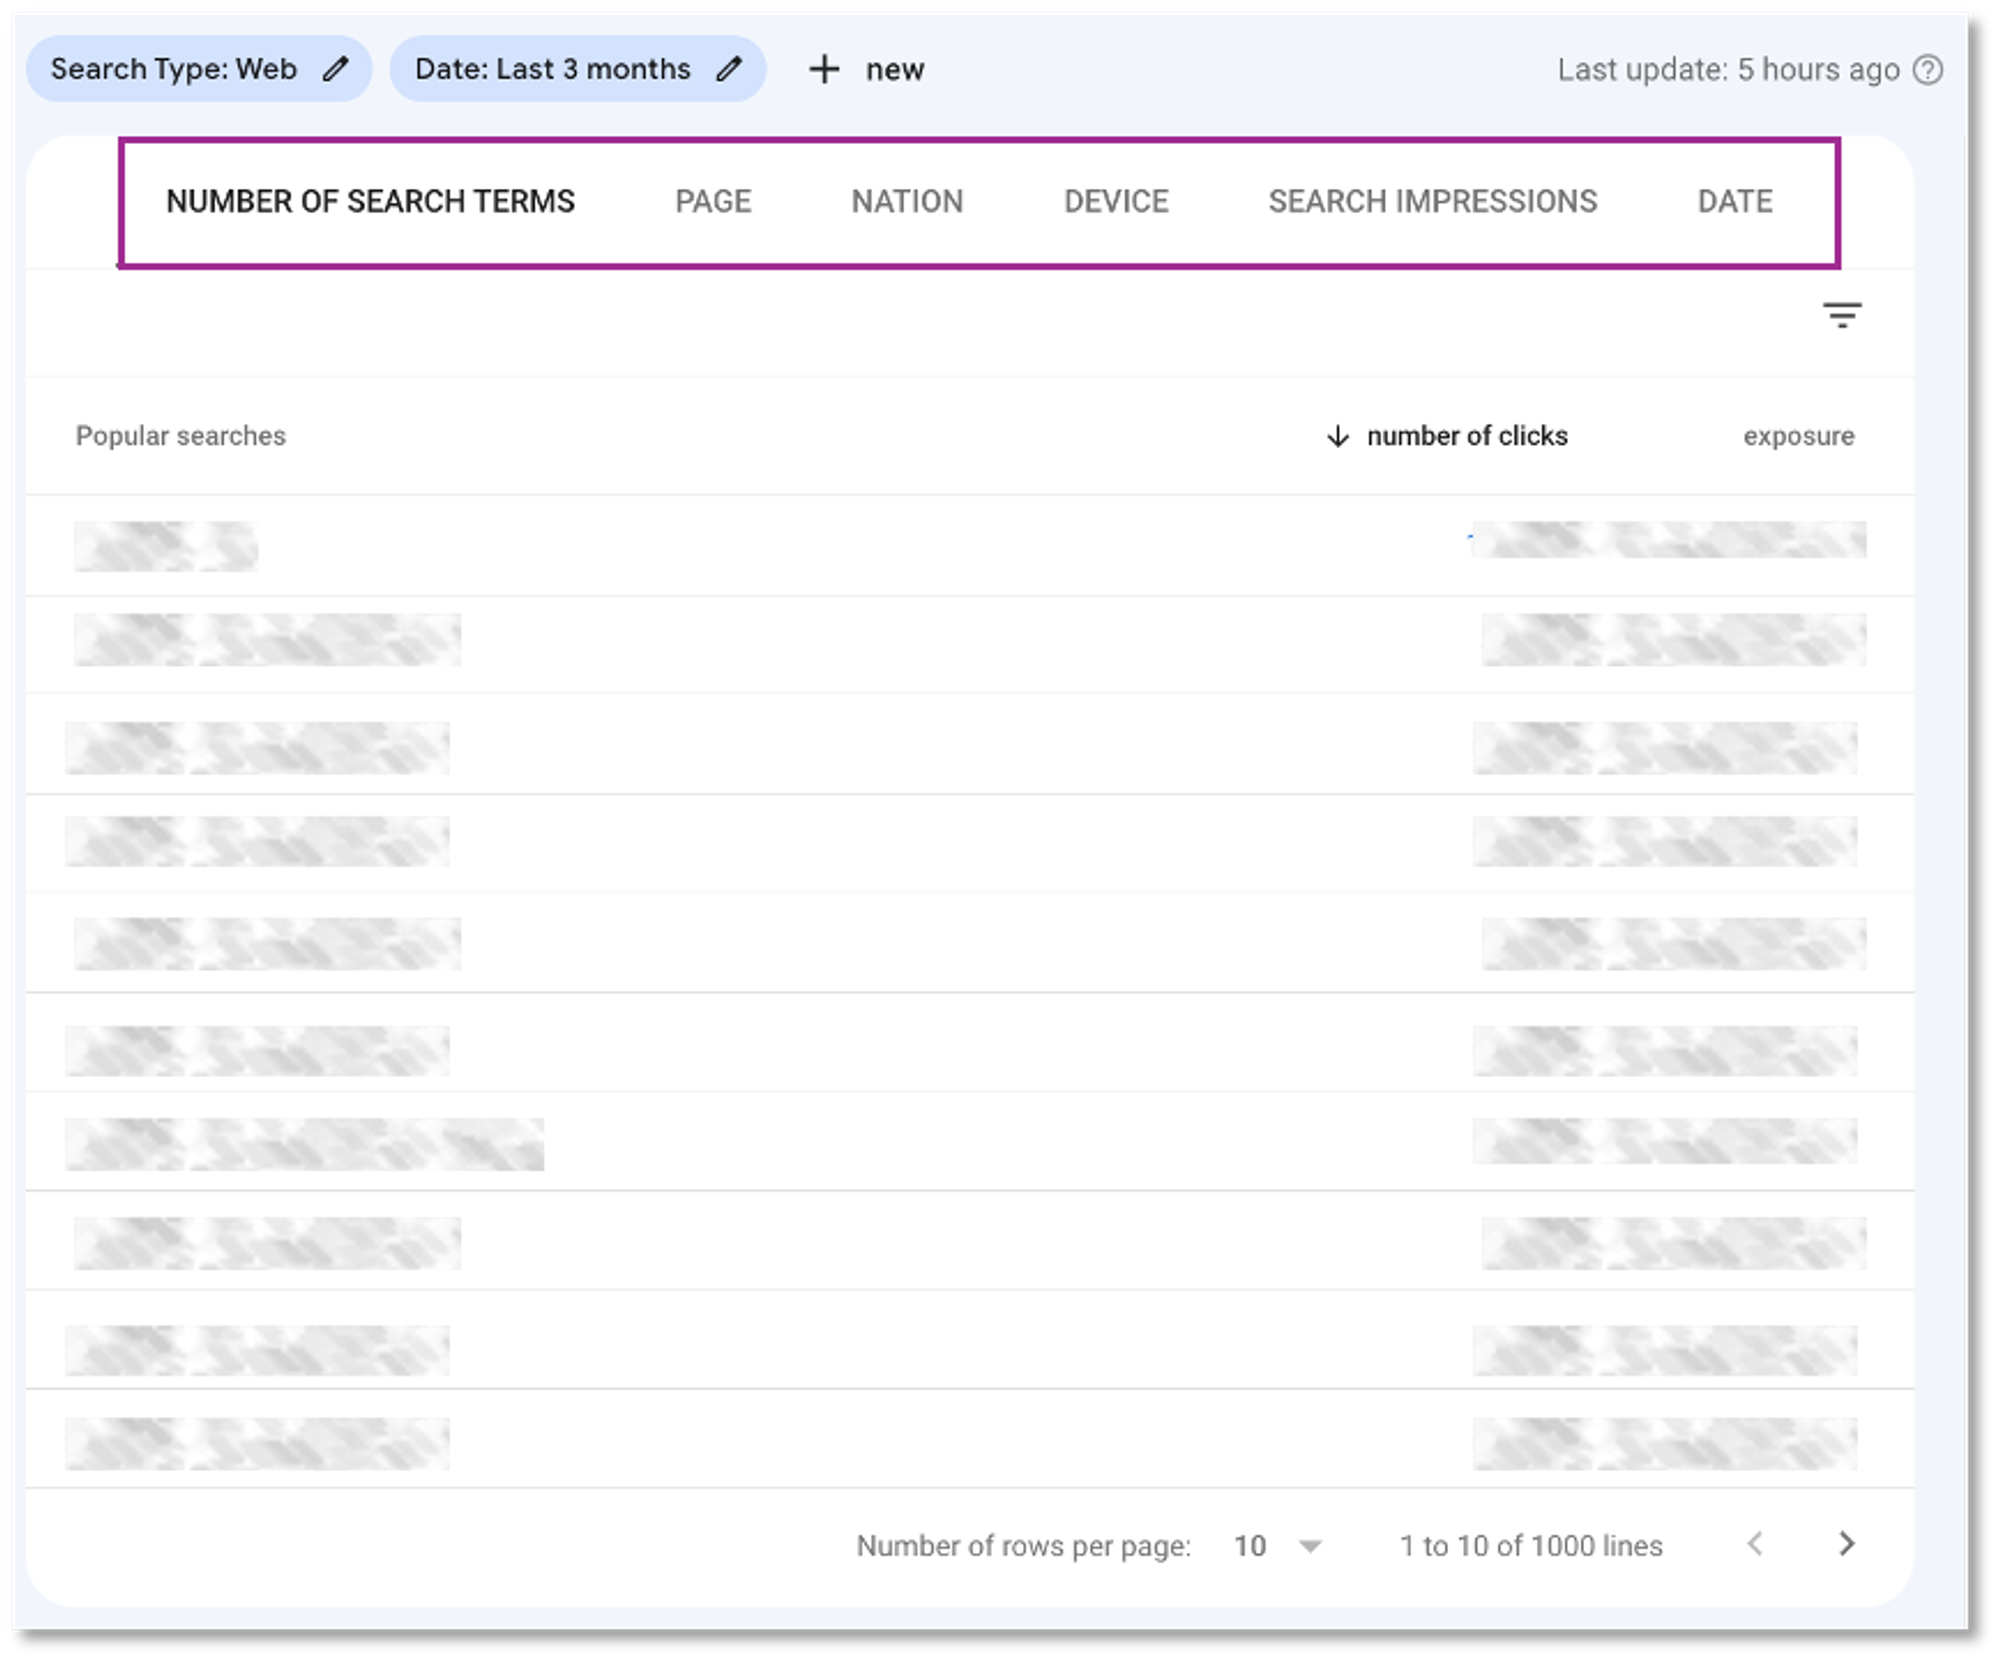Add a new filter with plus icon

coord(824,69)
